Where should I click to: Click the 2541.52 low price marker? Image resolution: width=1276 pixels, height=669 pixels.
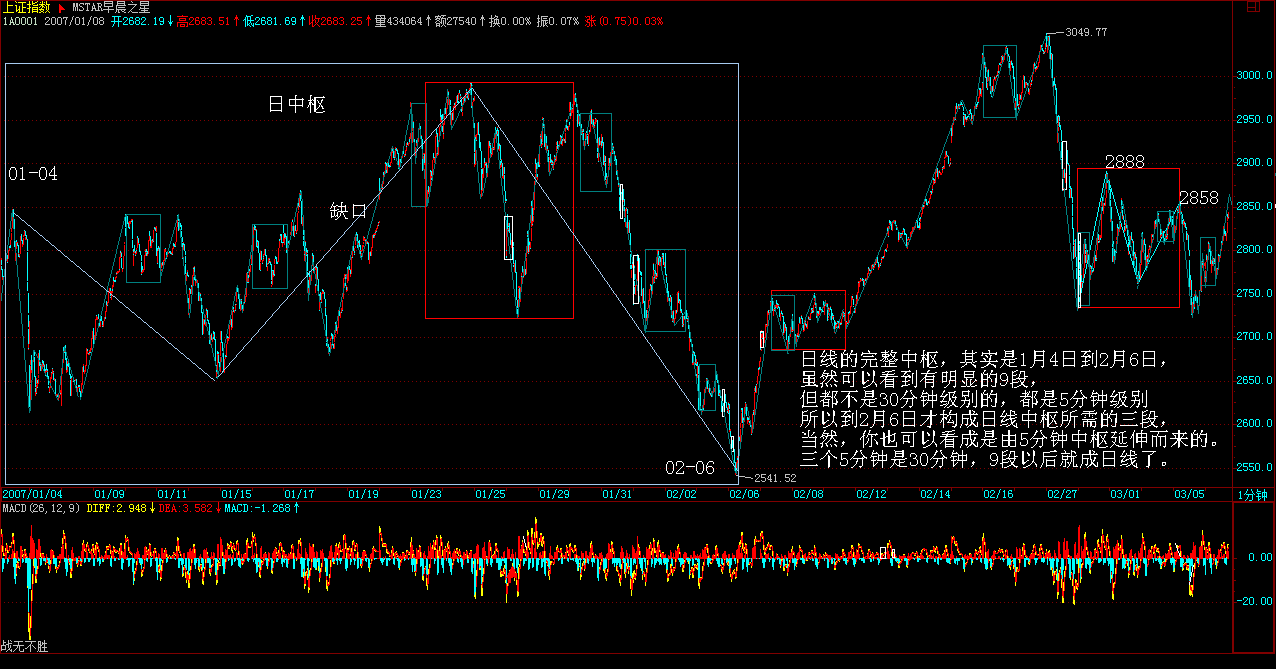775,478
